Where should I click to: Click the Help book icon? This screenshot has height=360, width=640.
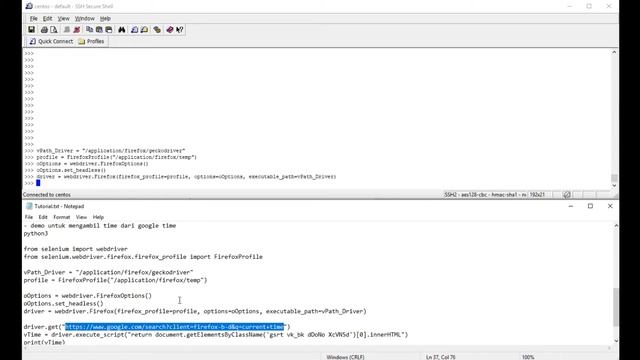coord(170,30)
